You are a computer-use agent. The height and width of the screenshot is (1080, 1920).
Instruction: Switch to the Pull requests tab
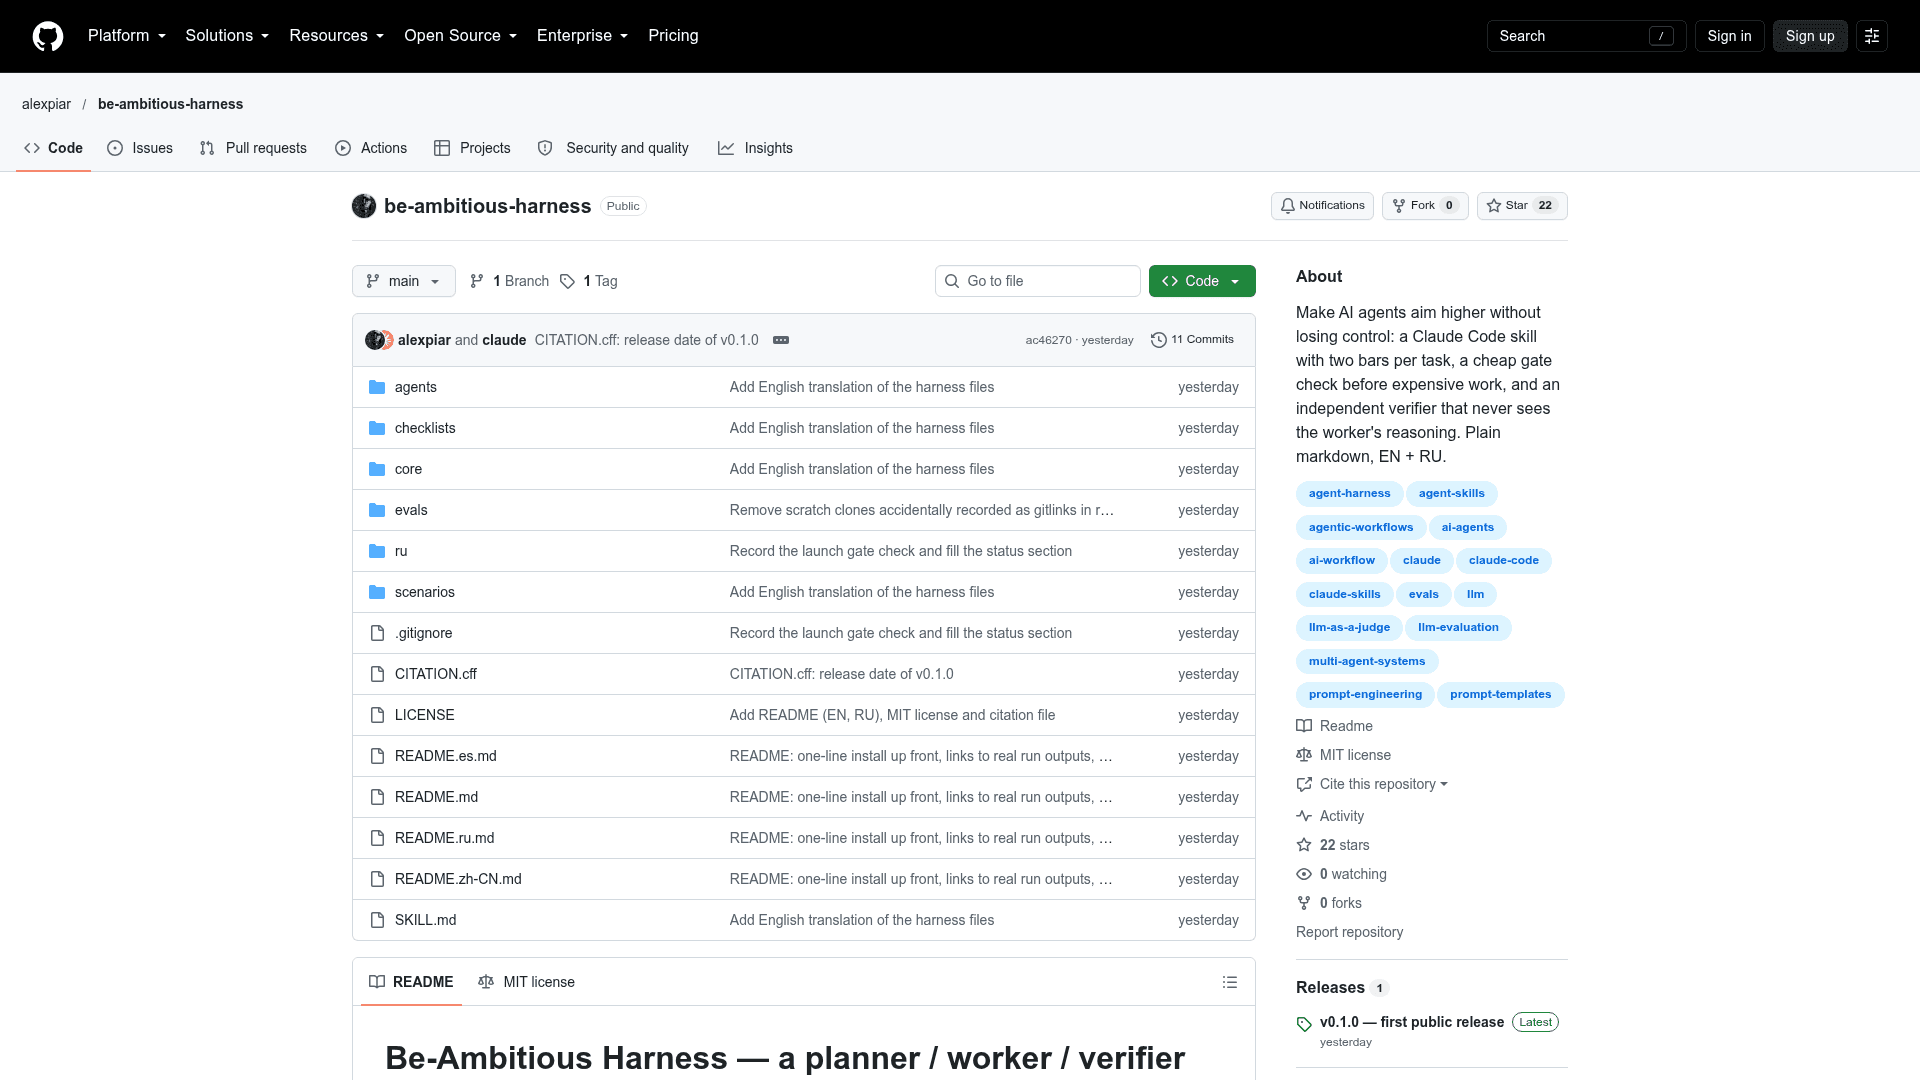253,148
